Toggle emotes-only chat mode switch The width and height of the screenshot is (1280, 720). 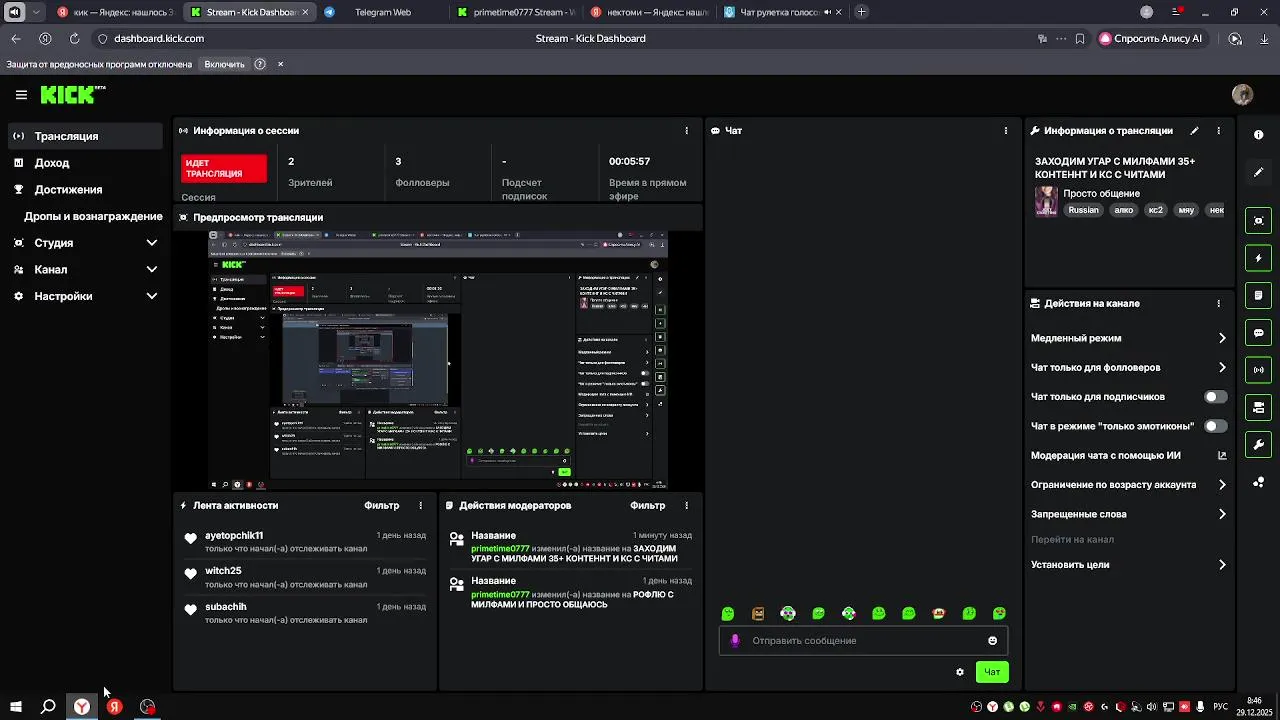pos(1215,426)
